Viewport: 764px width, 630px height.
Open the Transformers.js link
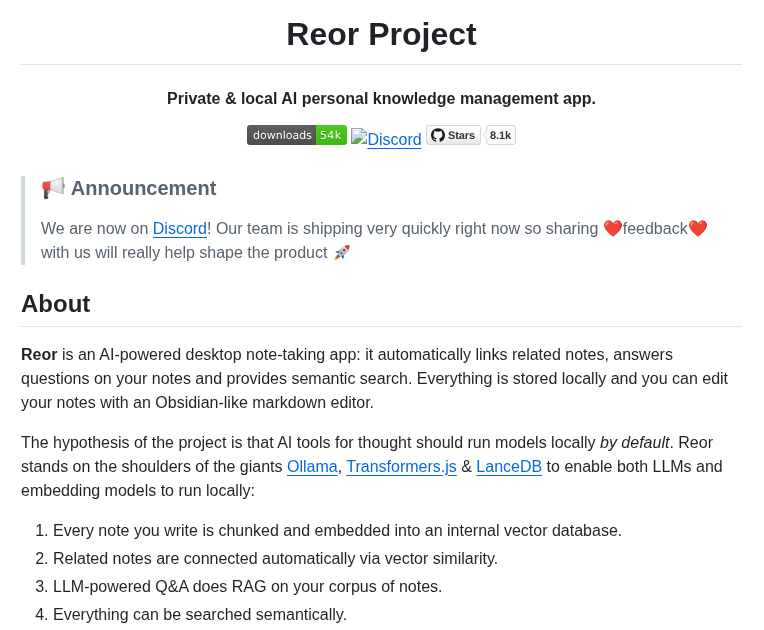tap(401, 466)
